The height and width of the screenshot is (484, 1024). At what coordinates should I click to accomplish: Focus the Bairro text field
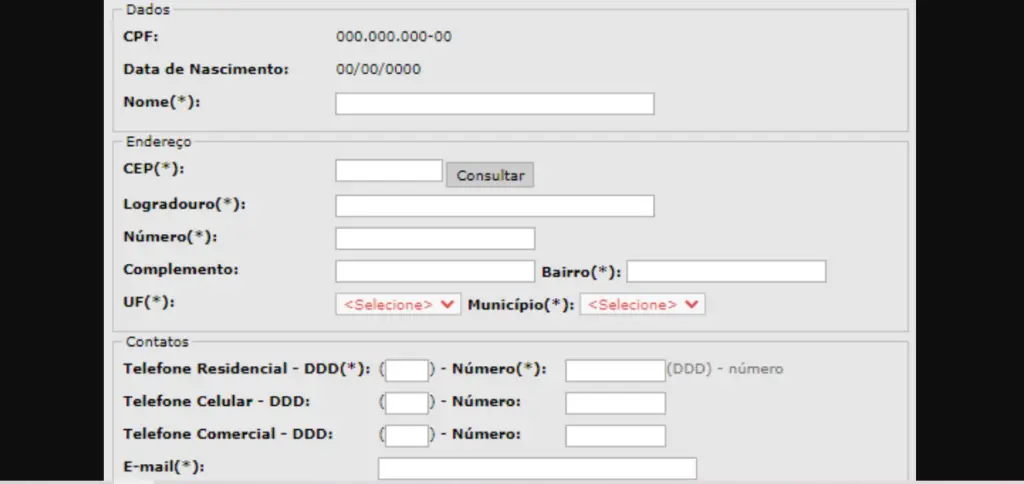point(726,272)
